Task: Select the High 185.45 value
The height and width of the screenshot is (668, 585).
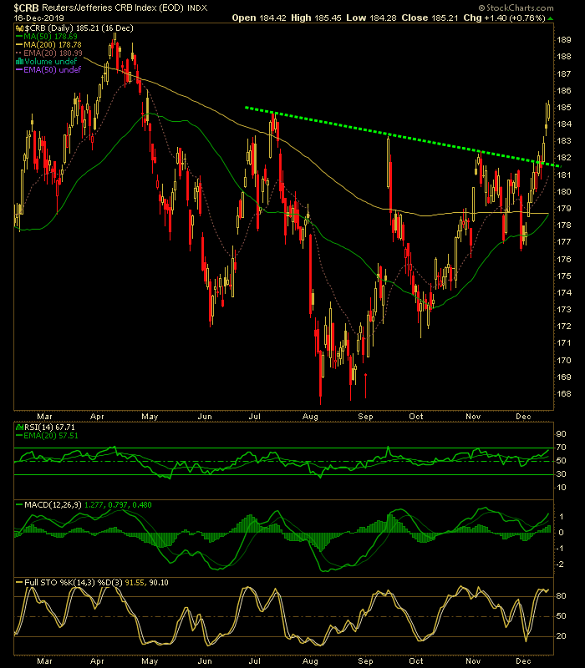Action: point(316,18)
